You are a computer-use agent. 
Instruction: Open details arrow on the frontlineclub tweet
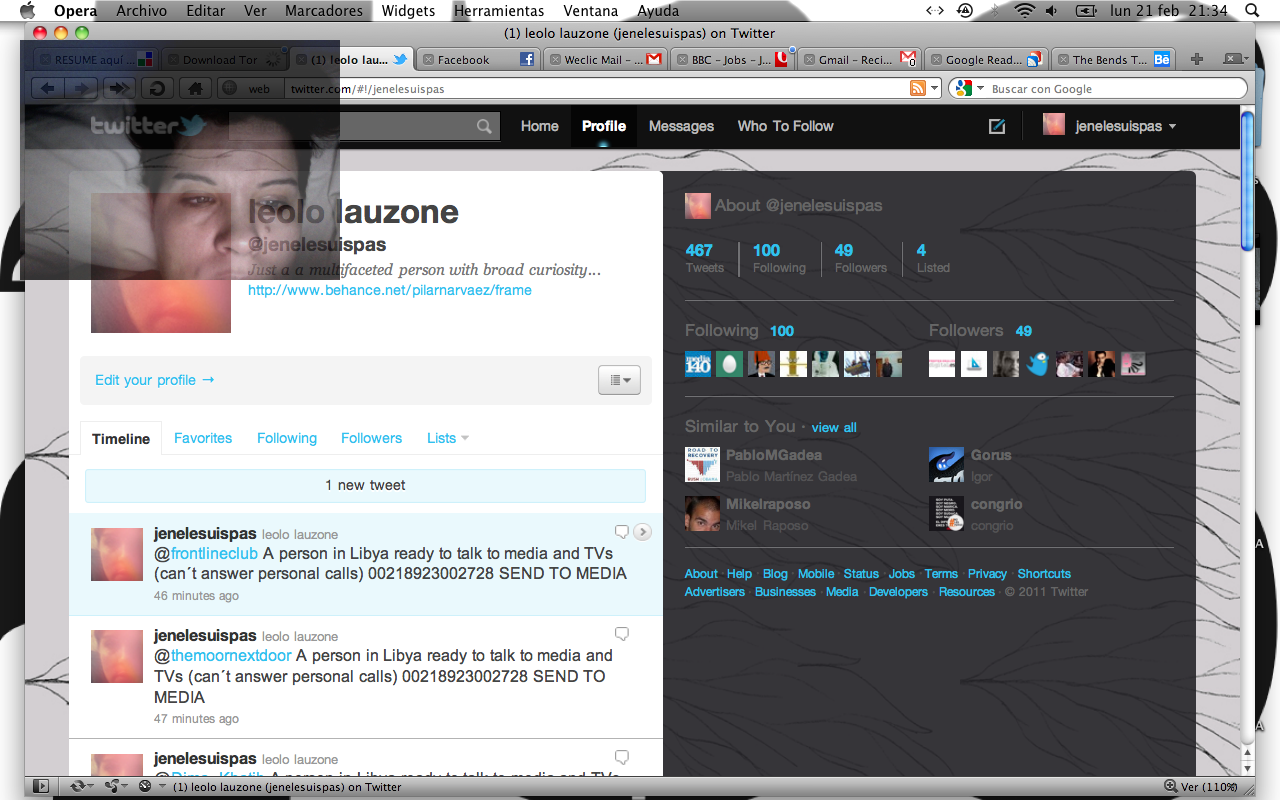(x=643, y=532)
